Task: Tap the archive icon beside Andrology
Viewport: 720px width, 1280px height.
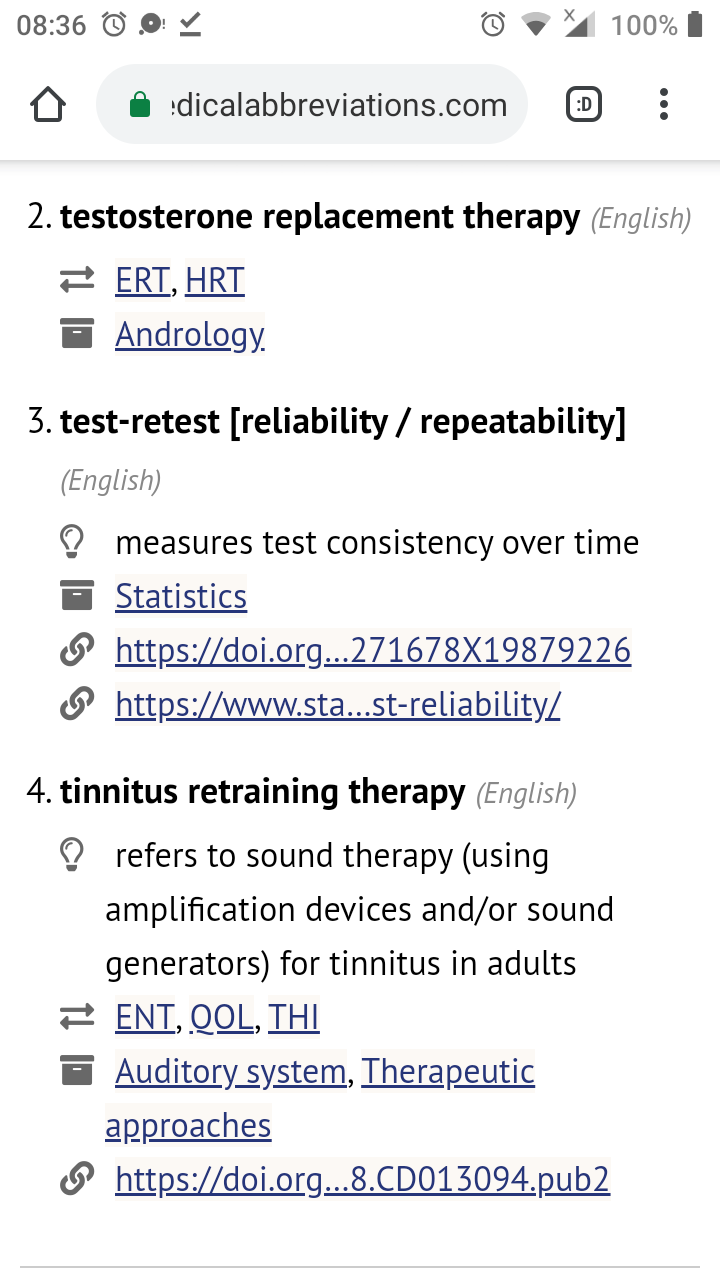Action: click(77, 334)
